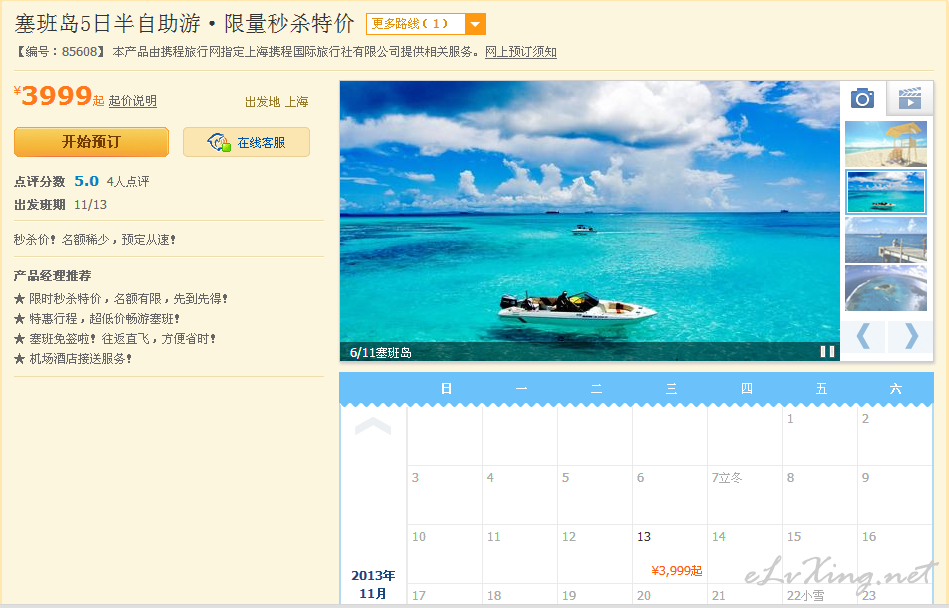Click the 5.0 rating score
Viewport: 949px width, 608px height.
87,181
